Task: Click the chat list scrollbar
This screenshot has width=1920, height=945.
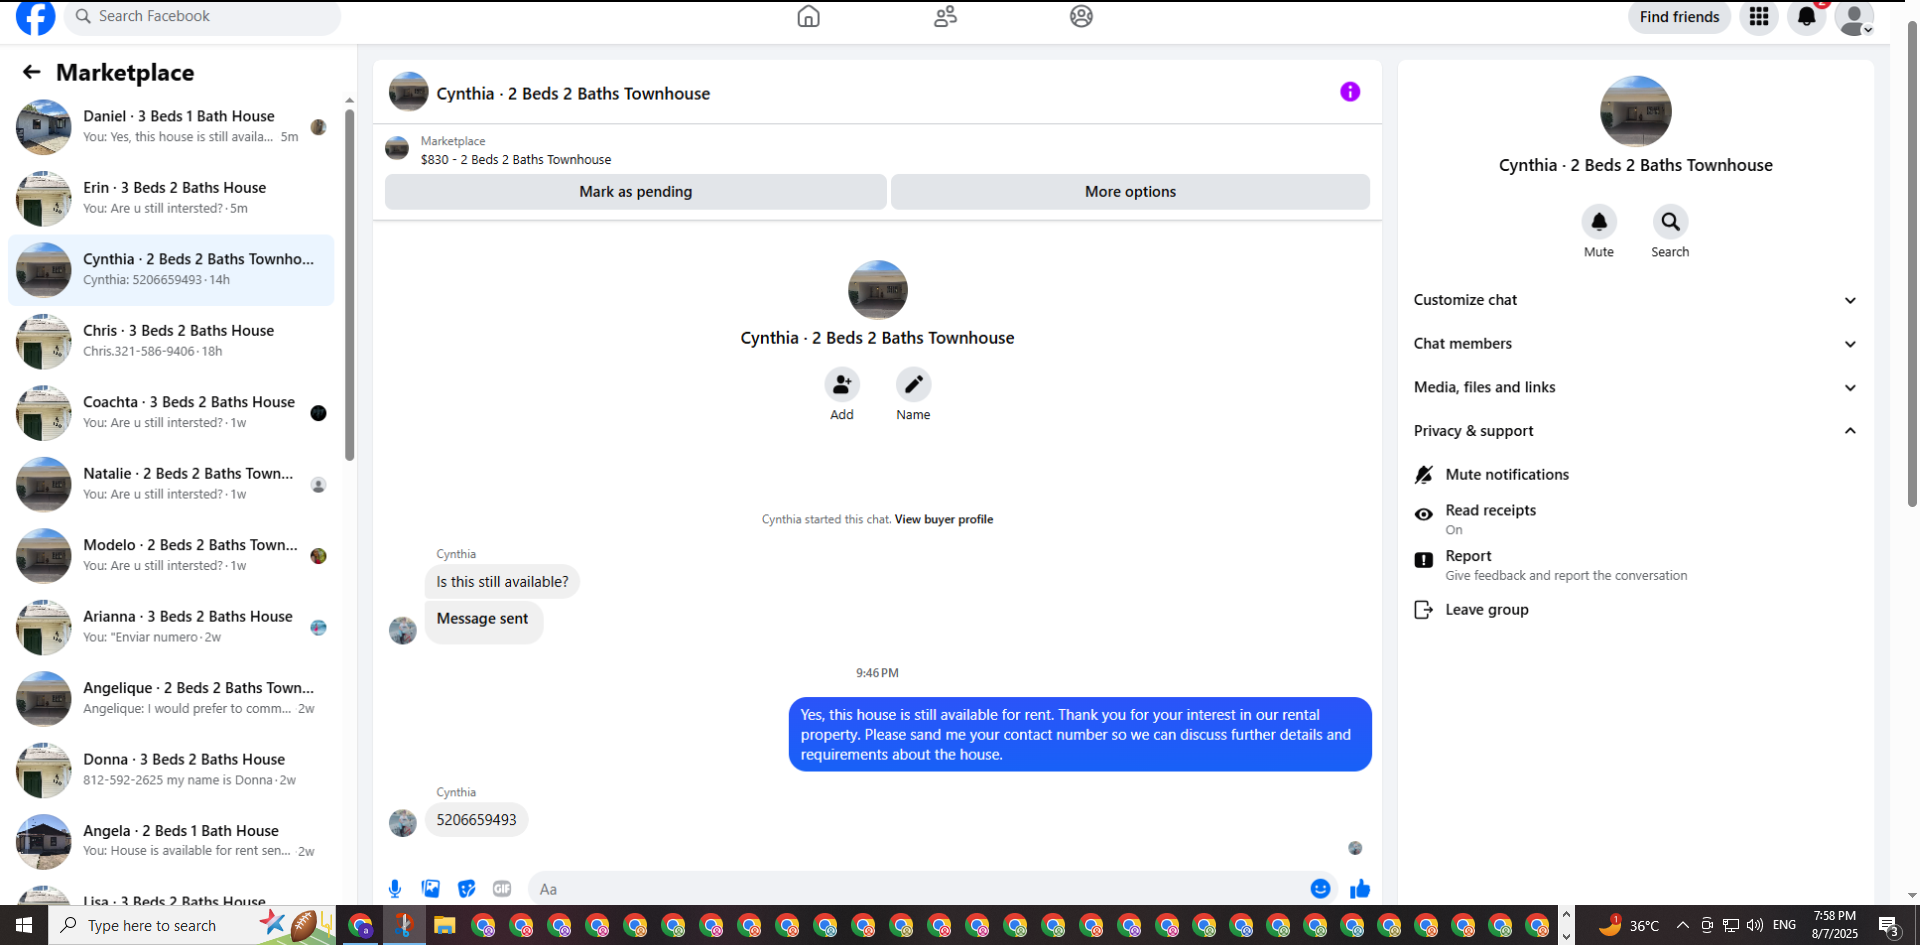Action: (349, 284)
